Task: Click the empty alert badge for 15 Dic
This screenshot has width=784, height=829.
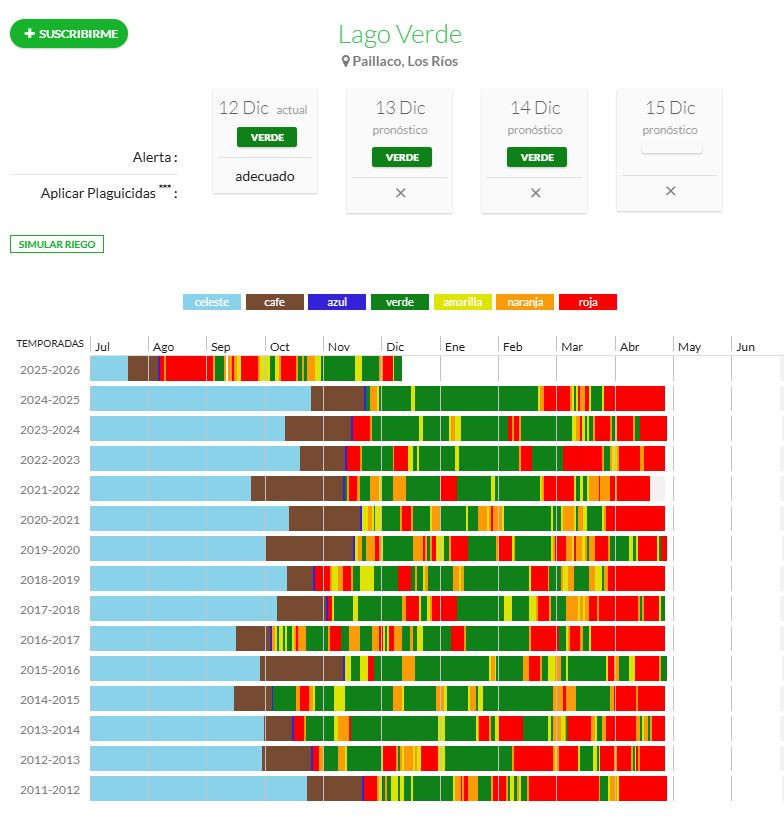Action: point(672,147)
